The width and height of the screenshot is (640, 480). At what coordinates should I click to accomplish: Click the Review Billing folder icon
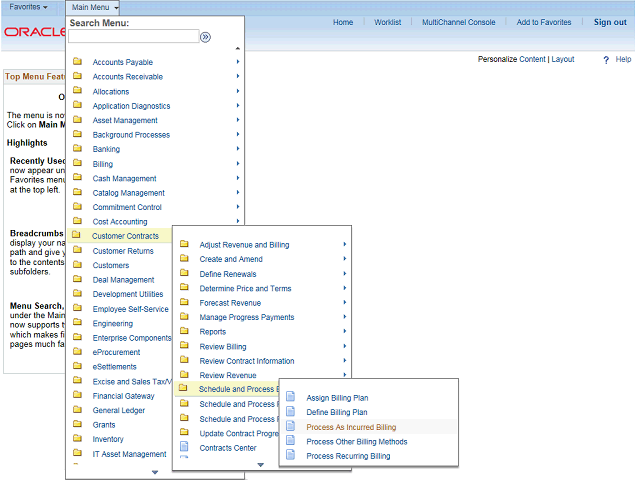[183, 346]
